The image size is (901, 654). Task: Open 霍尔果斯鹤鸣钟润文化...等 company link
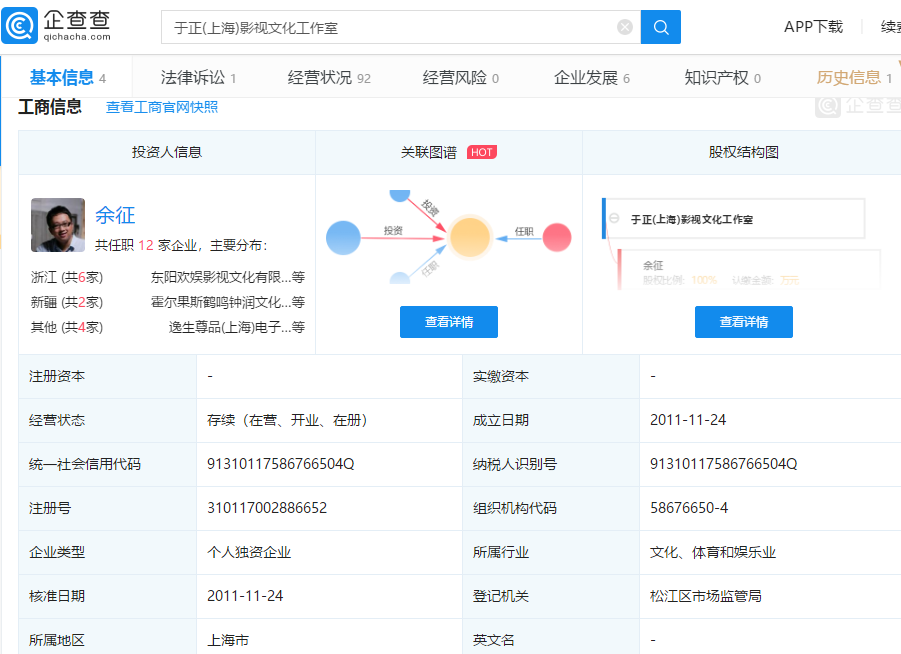228,302
